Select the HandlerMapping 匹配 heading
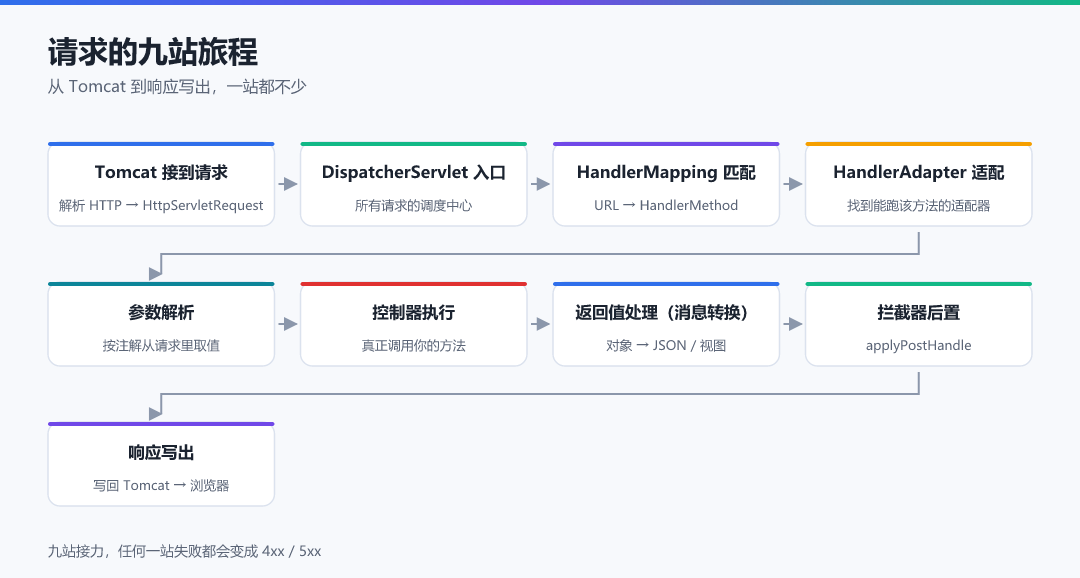This screenshot has height=578, width=1080. pos(666,172)
